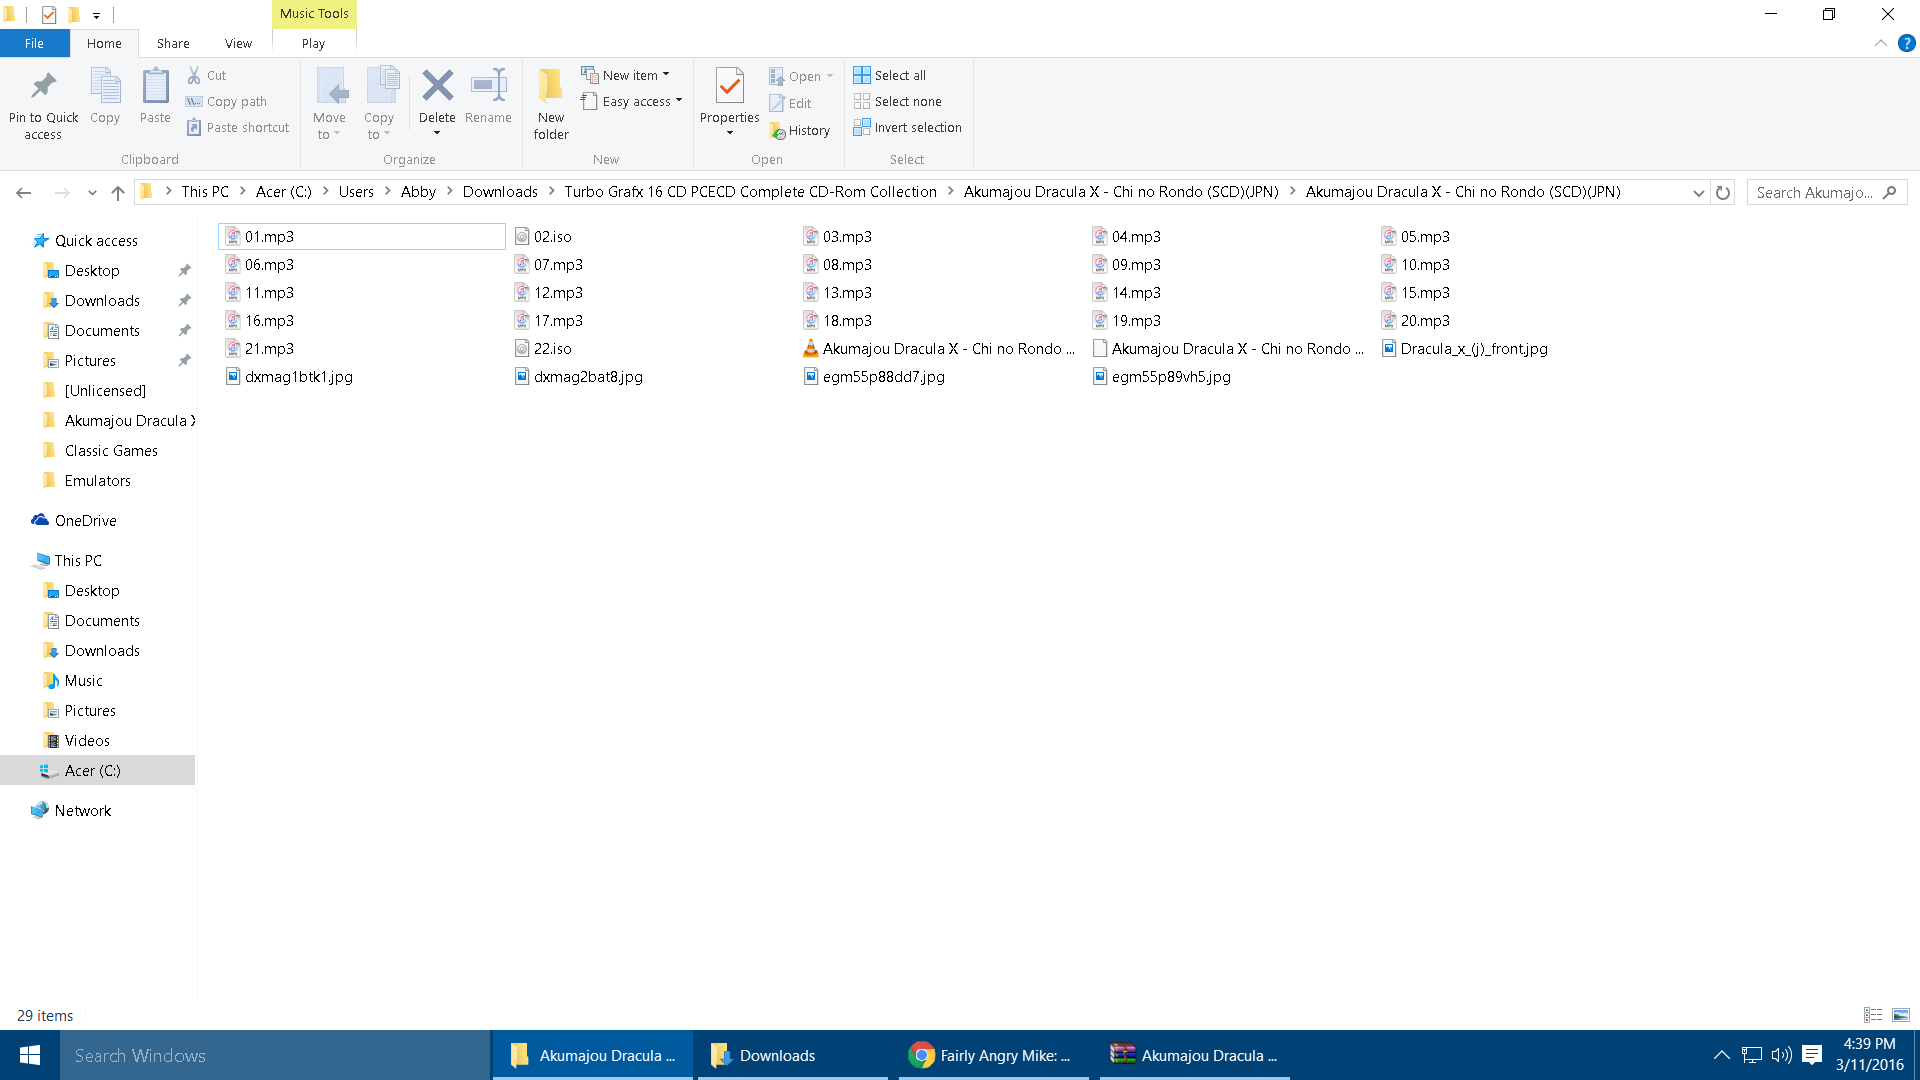The width and height of the screenshot is (1920, 1080).
Task: Select image egm55p89vh5.jpg
Action: click(1161, 376)
